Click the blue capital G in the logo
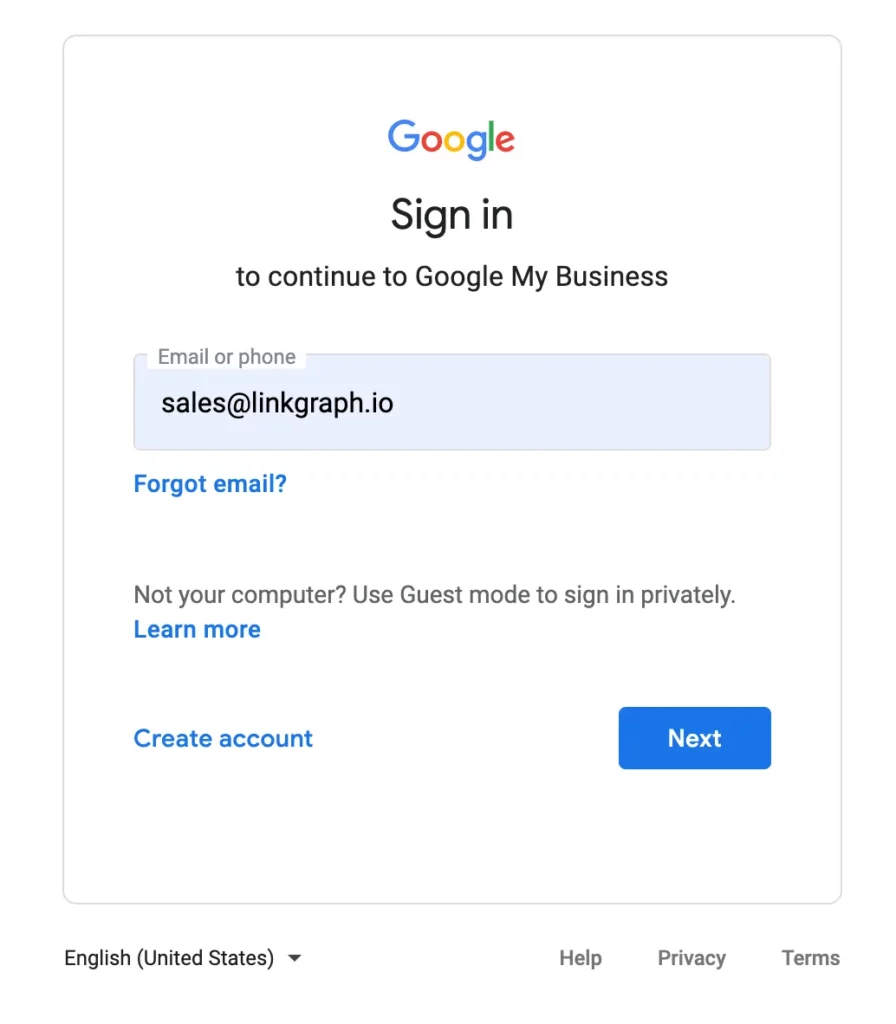This screenshot has height=1024, width=896. click(x=403, y=137)
